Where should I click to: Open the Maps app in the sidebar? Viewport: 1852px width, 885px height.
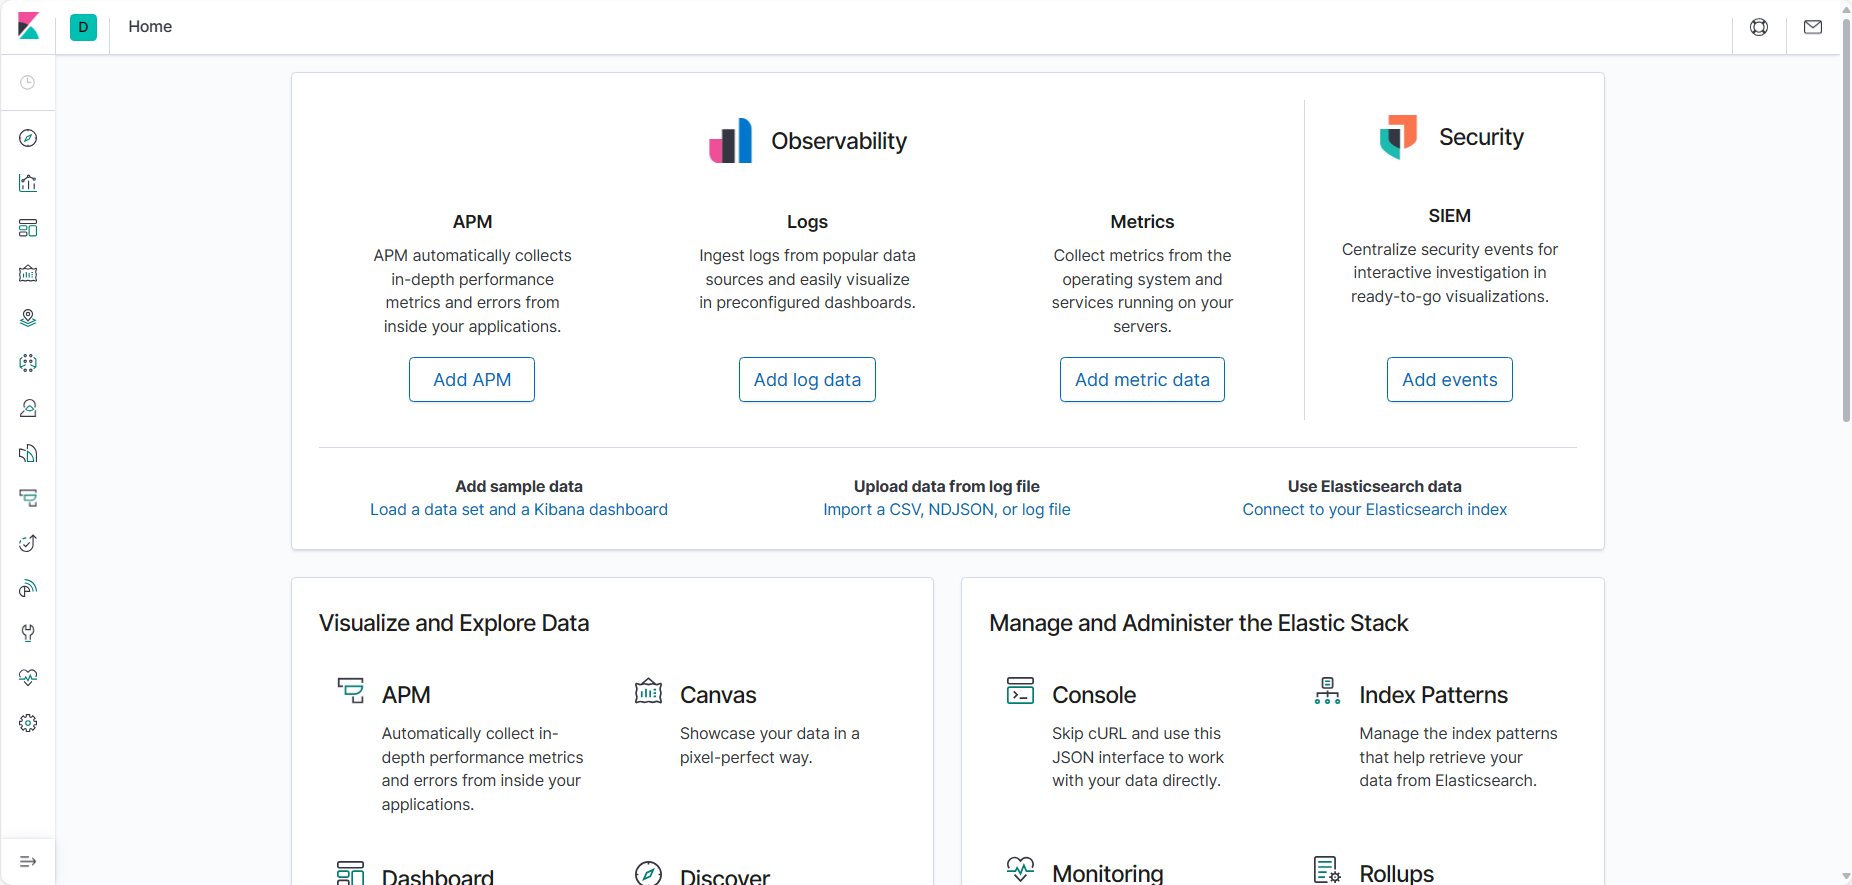28,318
